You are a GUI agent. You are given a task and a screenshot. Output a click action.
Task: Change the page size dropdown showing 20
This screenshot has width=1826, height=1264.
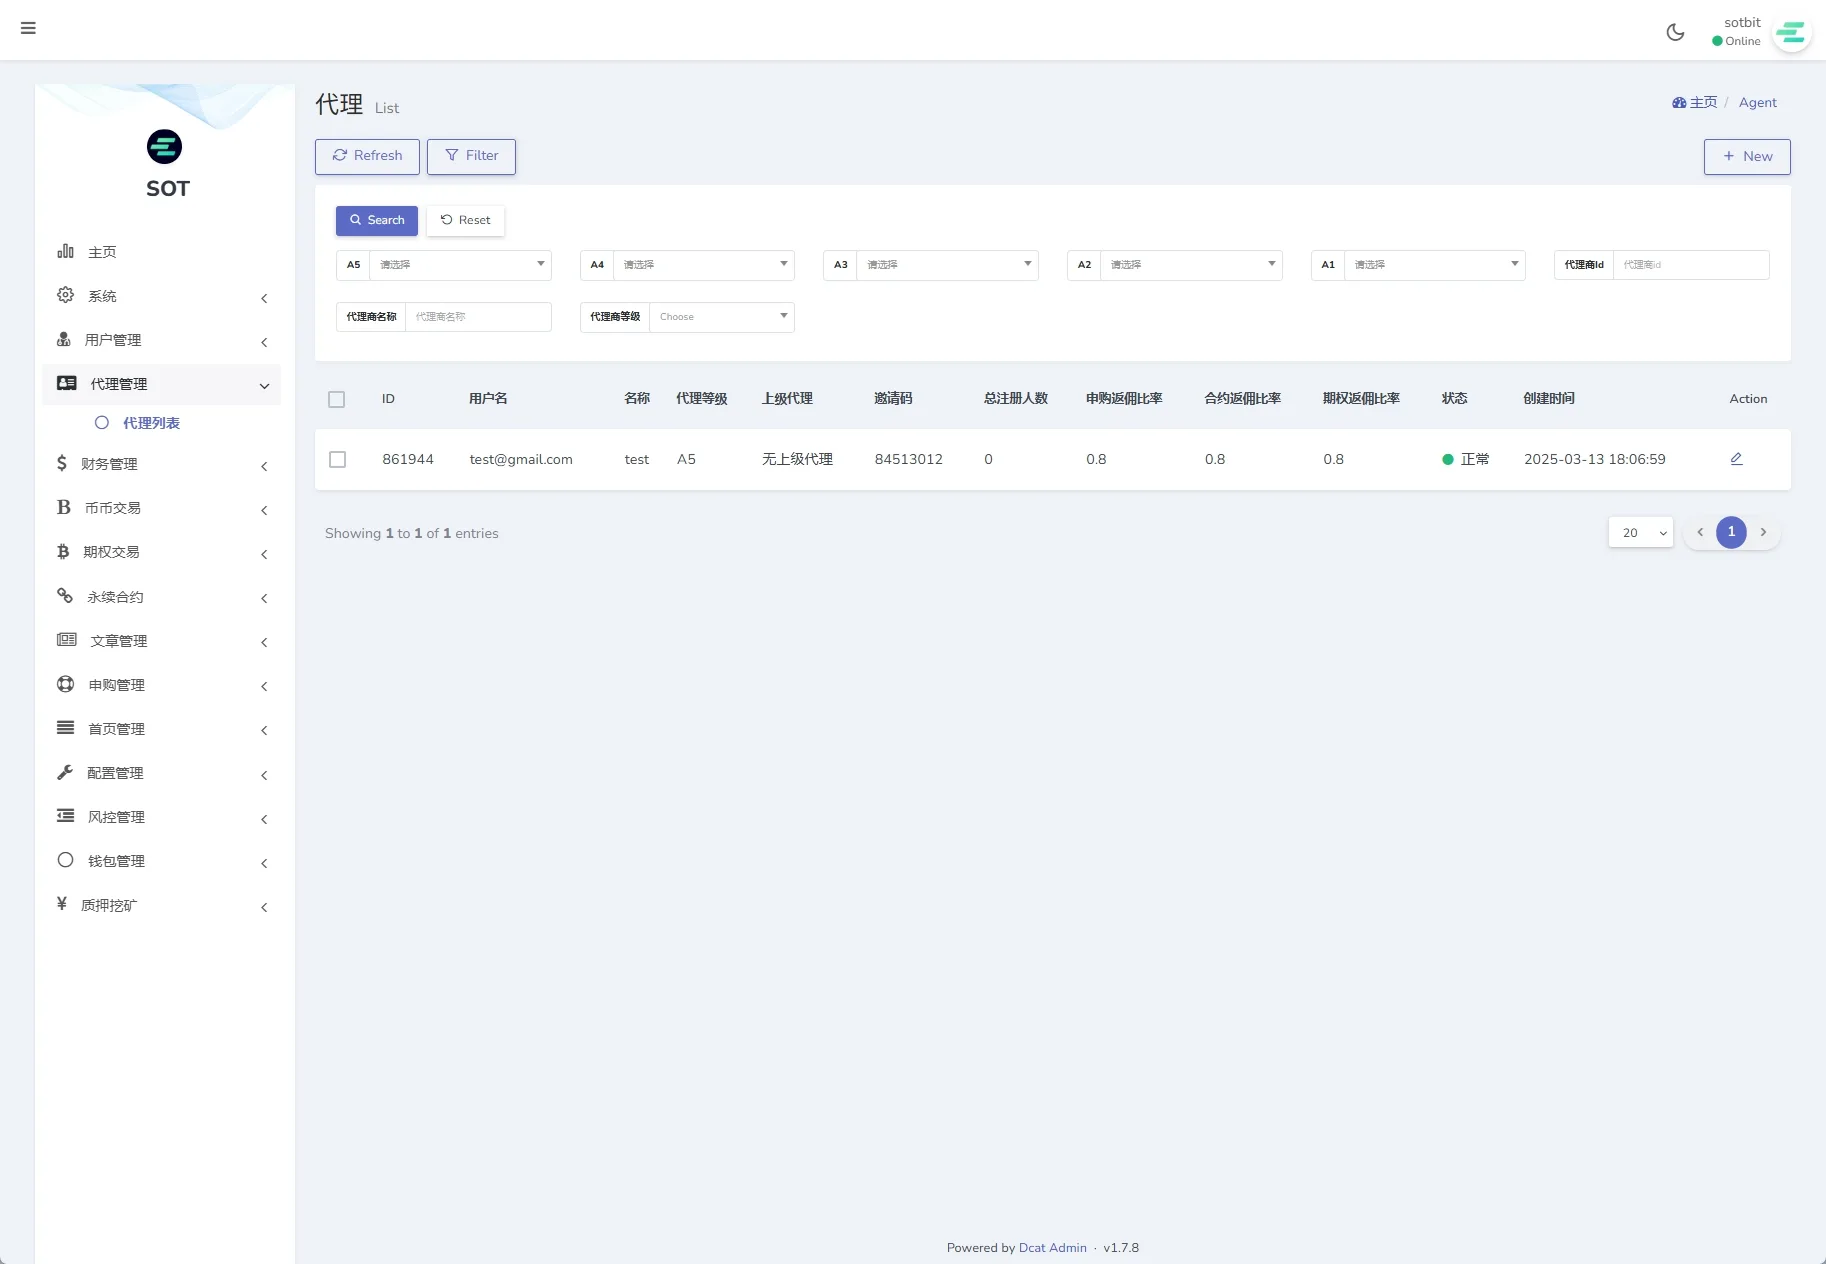tap(1640, 533)
